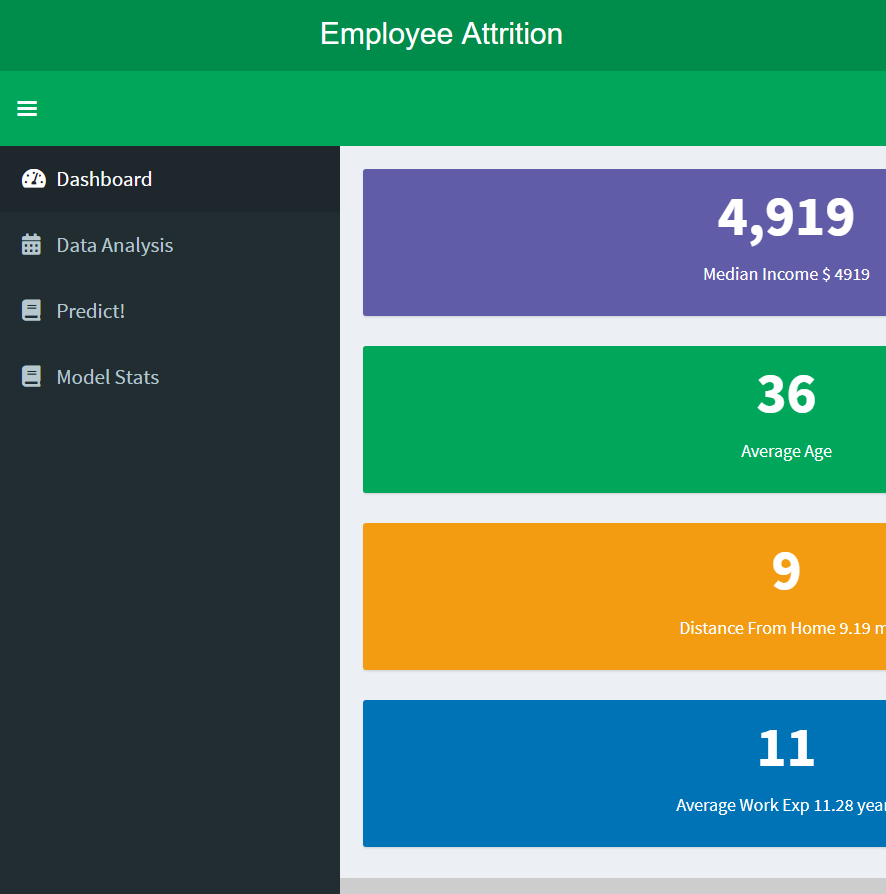Click the horizontal scrollbar at the bottom
This screenshot has height=894, width=886.
click(613, 886)
